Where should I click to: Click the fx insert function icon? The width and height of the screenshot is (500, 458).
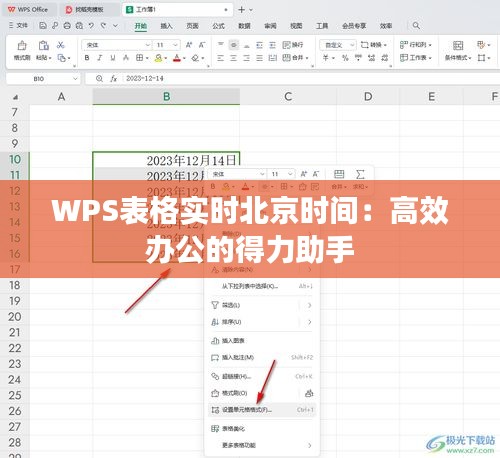[114, 79]
